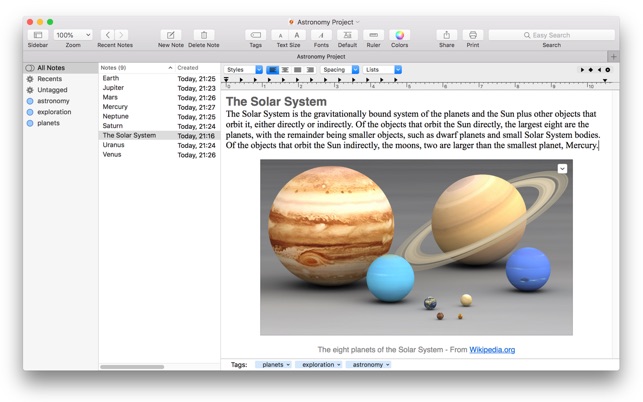Viewport: 643px width, 402px height.
Task: Open the Wikipedia.org link
Action: (492, 350)
